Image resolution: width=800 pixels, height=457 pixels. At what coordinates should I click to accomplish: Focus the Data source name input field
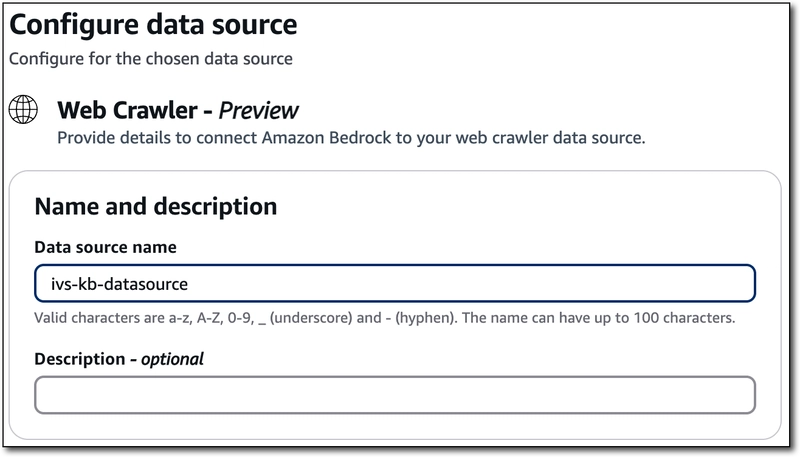tap(395, 283)
